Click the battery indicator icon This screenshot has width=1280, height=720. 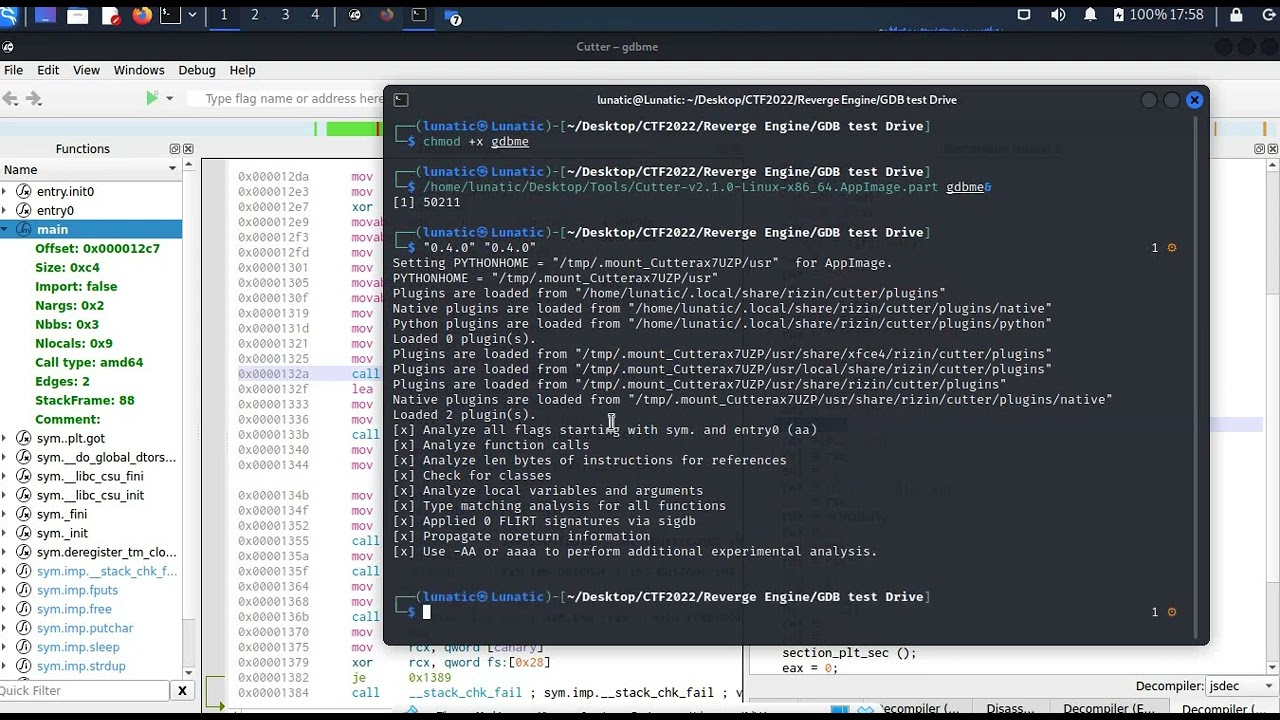pos(1119,15)
